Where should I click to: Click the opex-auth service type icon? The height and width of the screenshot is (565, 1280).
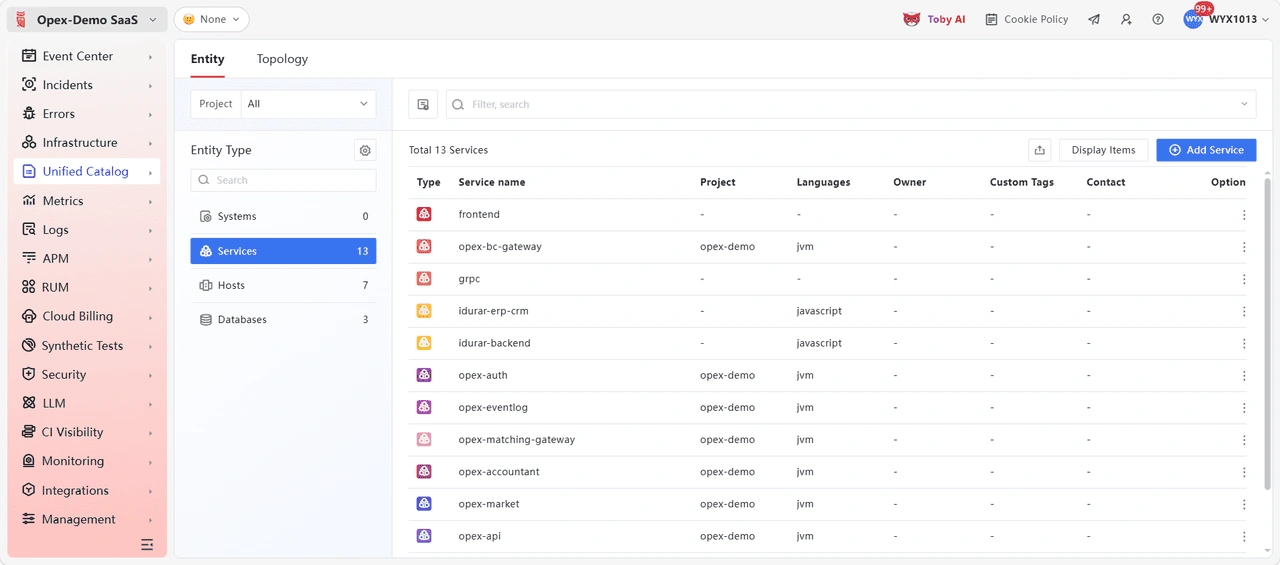(x=424, y=375)
